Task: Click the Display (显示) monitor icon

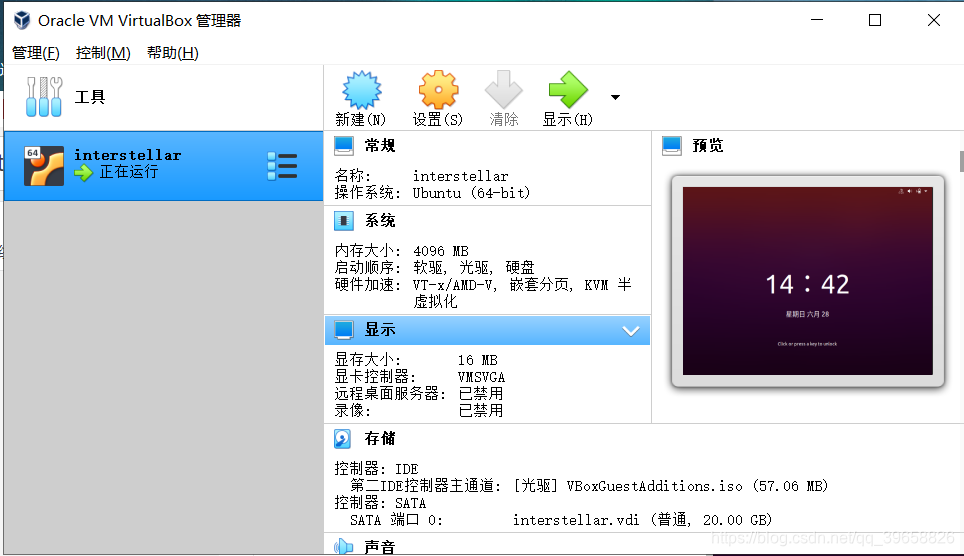Action: click(344, 330)
